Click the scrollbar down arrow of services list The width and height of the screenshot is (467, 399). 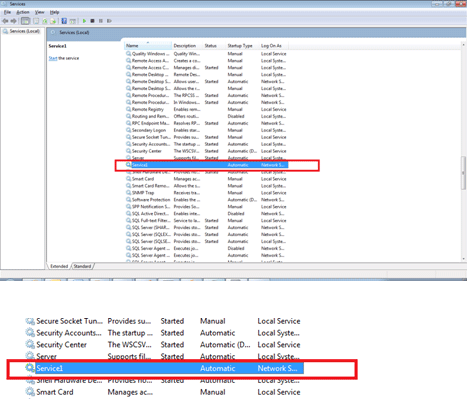click(x=463, y=259)
